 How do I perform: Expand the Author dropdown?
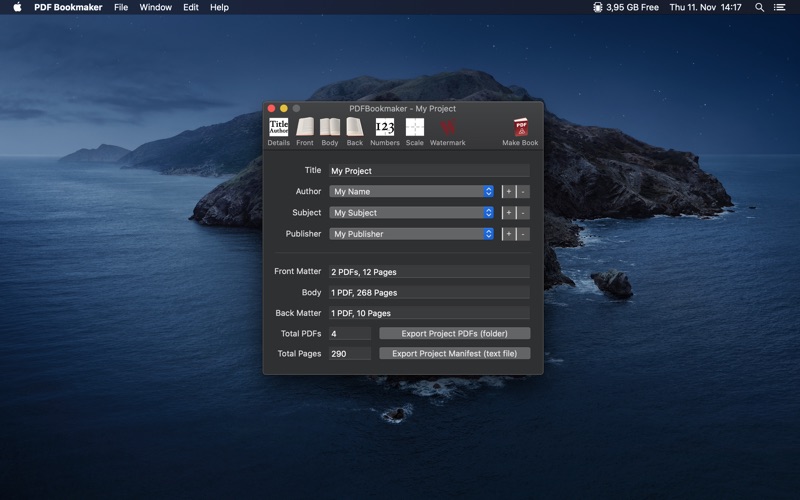click(411, 191)
